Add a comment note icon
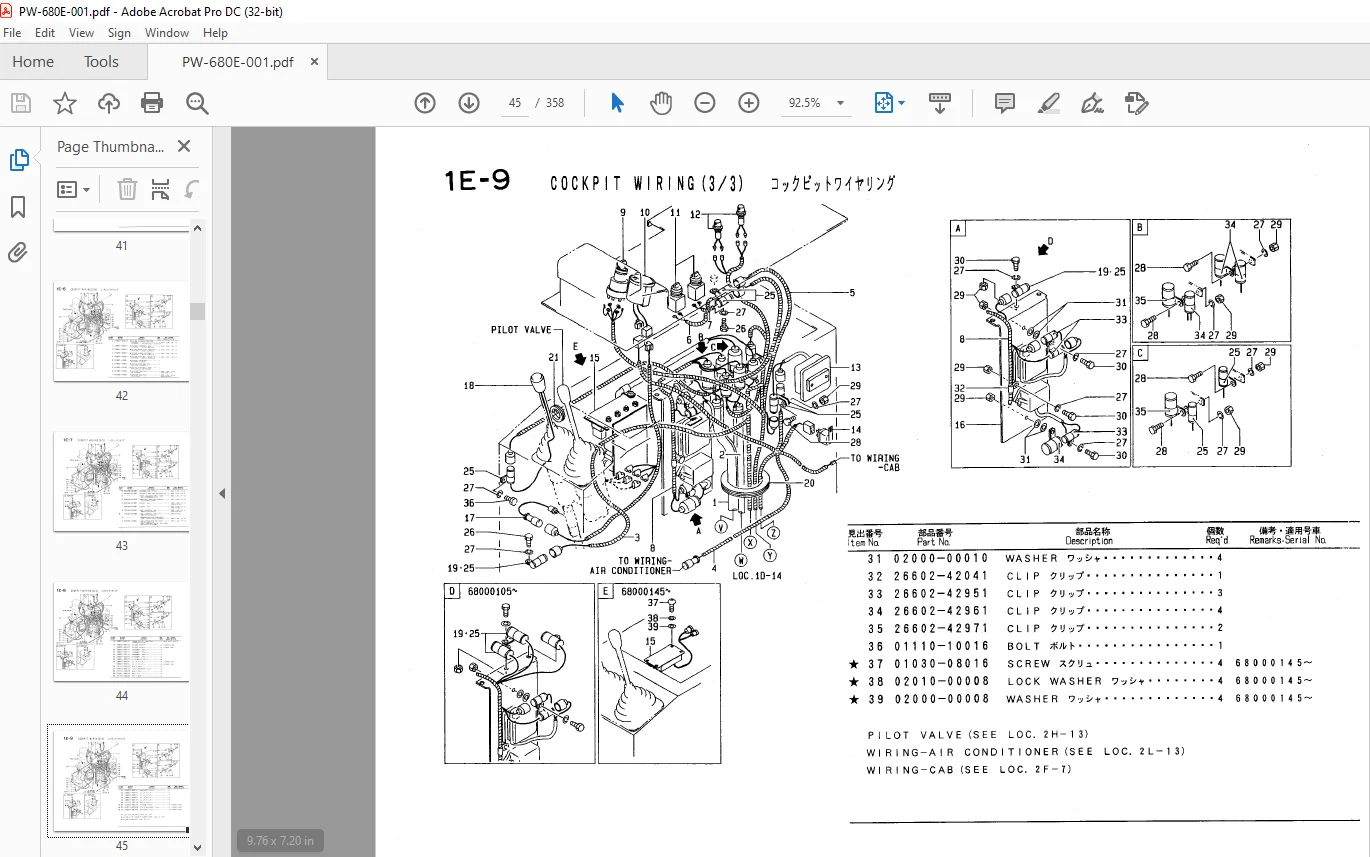This screenshot has height=857, width=1370. pyautogui.click(x=1005, y=103)
